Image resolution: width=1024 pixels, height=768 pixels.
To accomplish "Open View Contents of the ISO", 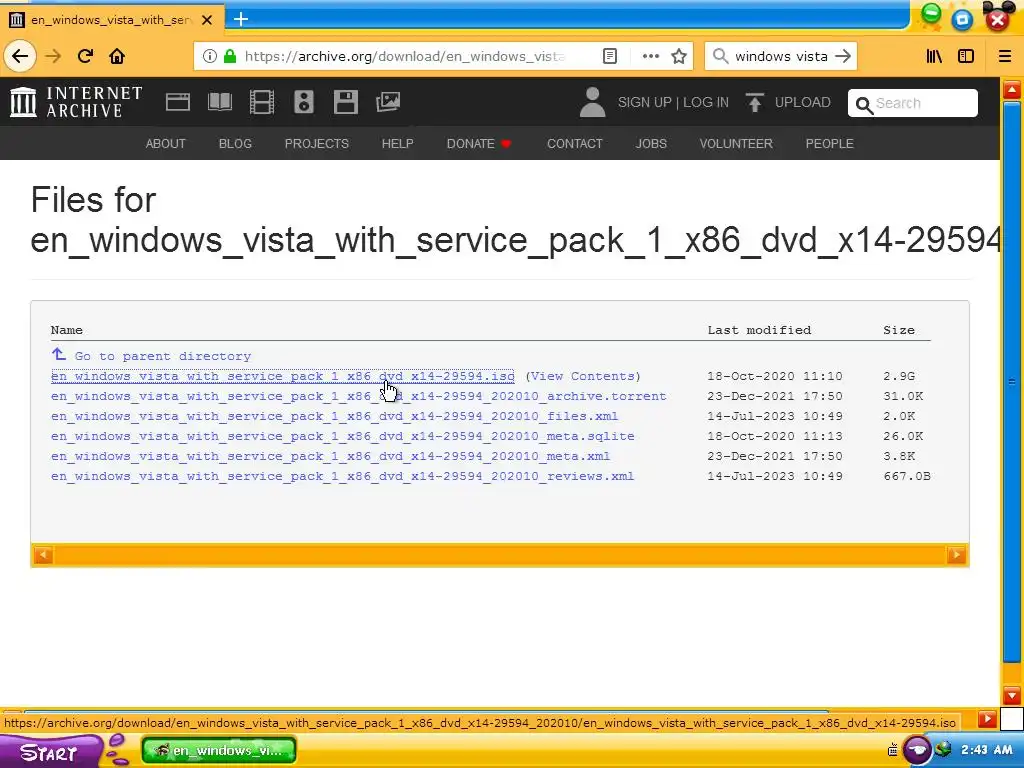I will click(583, 376).
